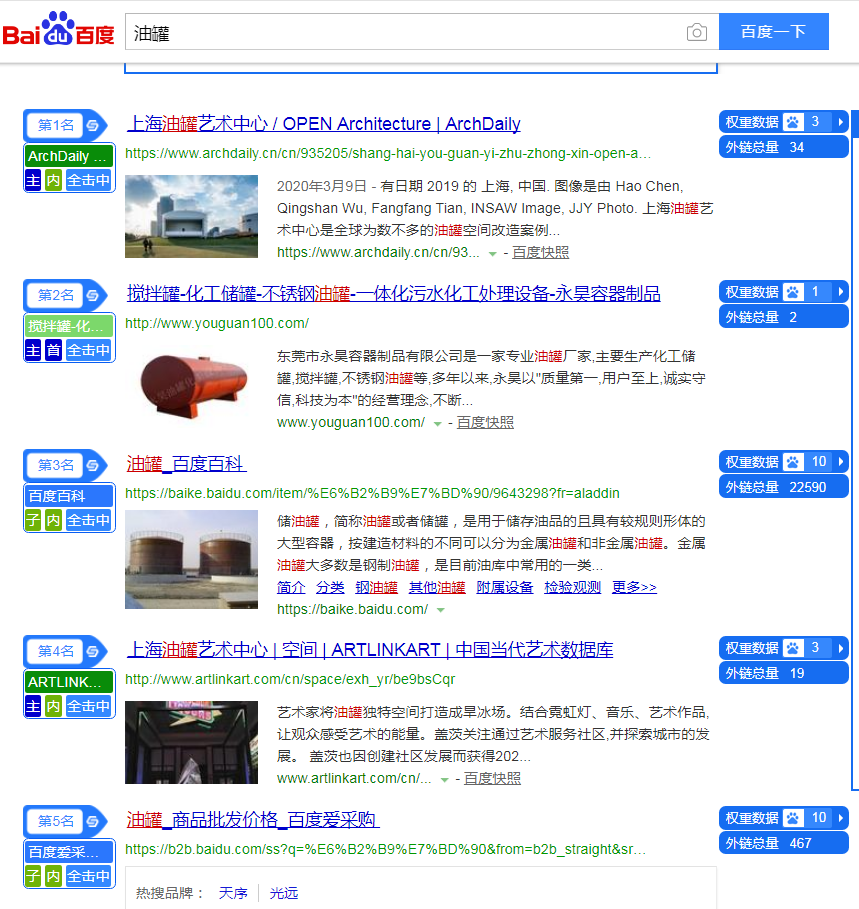Click the green archdaily.cn full URL text
The width and height of the screenshot is (859, 909).
click(x=388, y=154)
